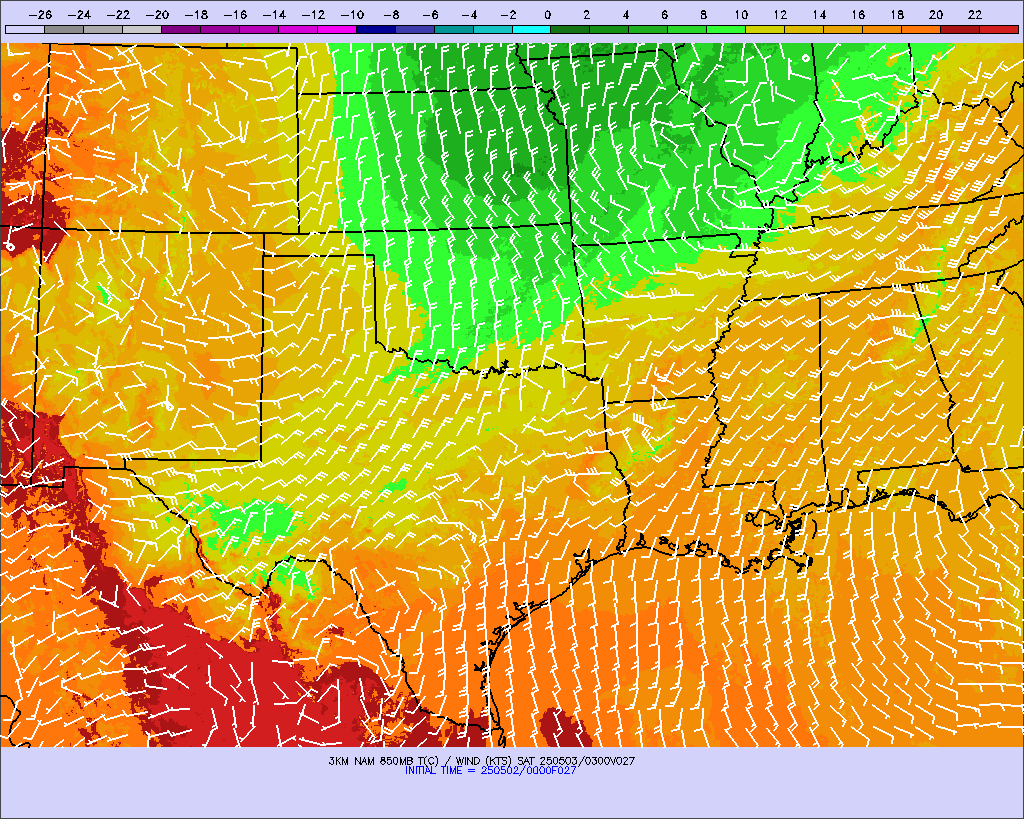Image resolution: width=1024 pixels, height=819 pixels.
Task: Click the map title text starting '3KM NAM 850MB'
Action: 481,761
